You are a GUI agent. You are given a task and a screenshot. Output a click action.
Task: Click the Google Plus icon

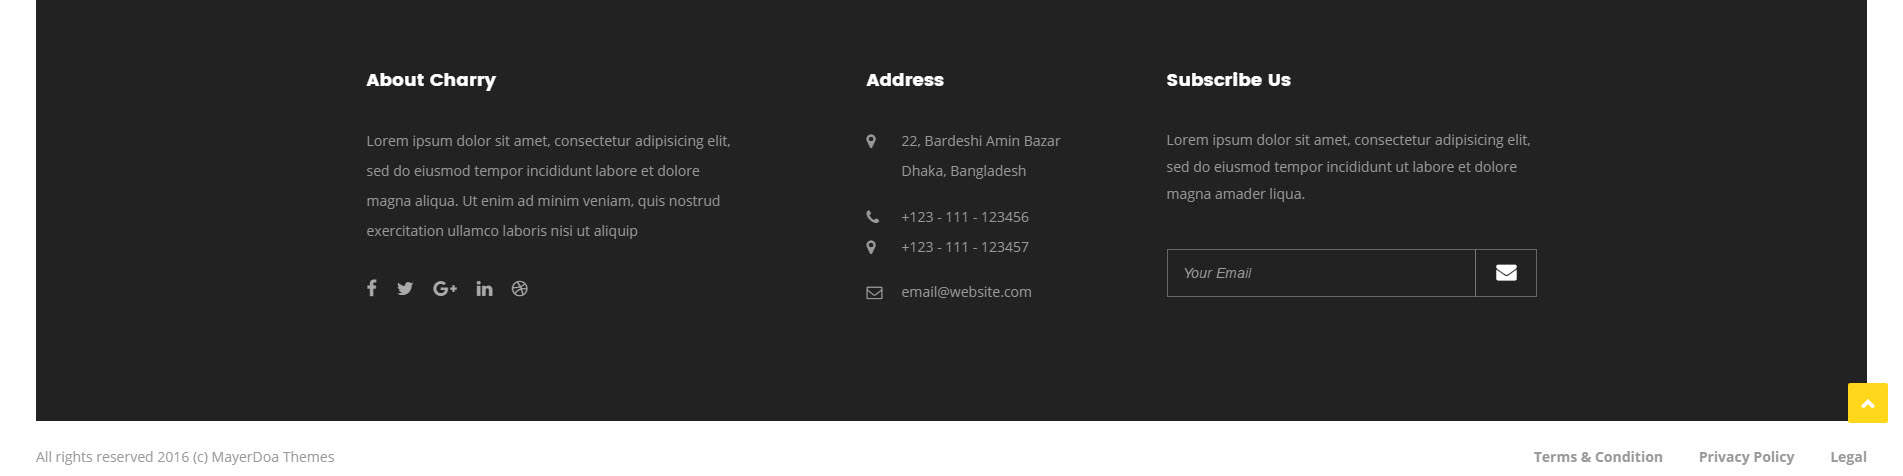(x=445, y=289)
